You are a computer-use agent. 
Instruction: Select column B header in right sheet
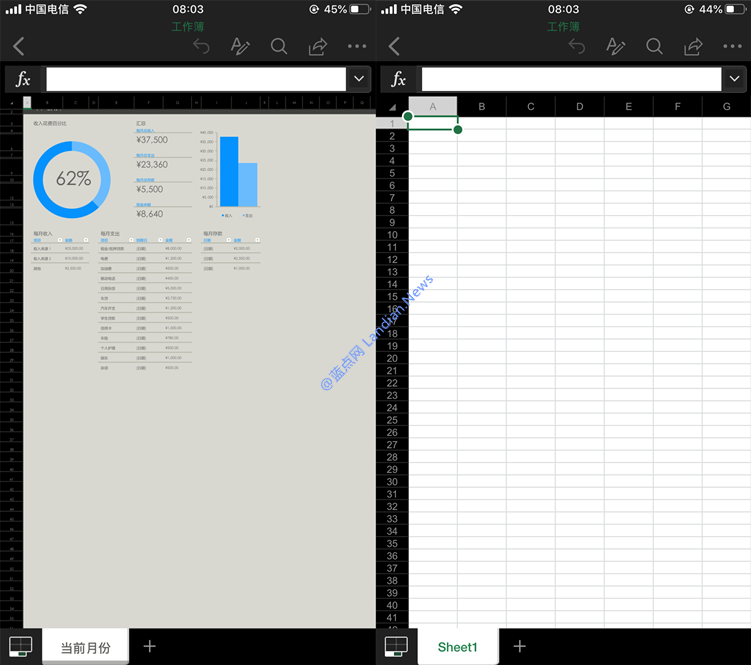pos(482,106)
